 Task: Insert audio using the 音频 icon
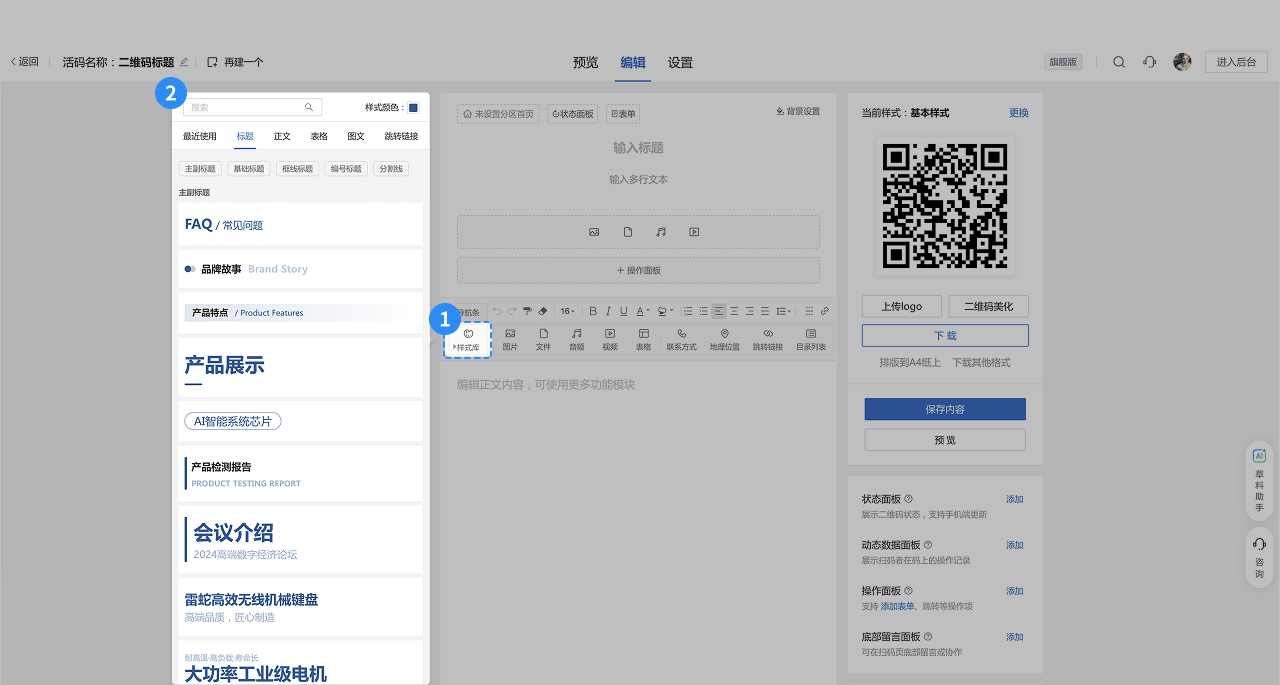point(577,339)
